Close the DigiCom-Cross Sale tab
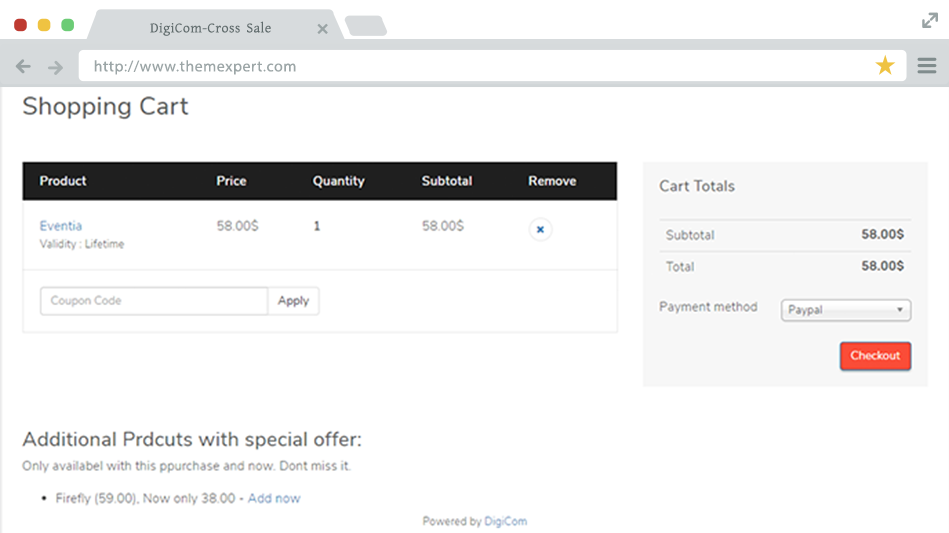The height and width of the screenshot is (533, 949). pyautogui.click(x=323, y=28)
